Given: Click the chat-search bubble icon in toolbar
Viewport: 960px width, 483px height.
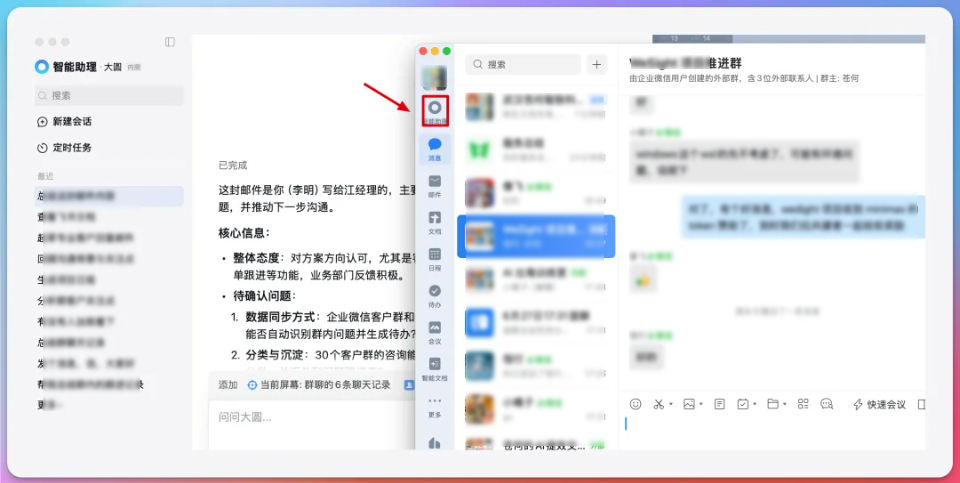Looking at the screenshot, I should pyautogui.click(x=827, y=404).
